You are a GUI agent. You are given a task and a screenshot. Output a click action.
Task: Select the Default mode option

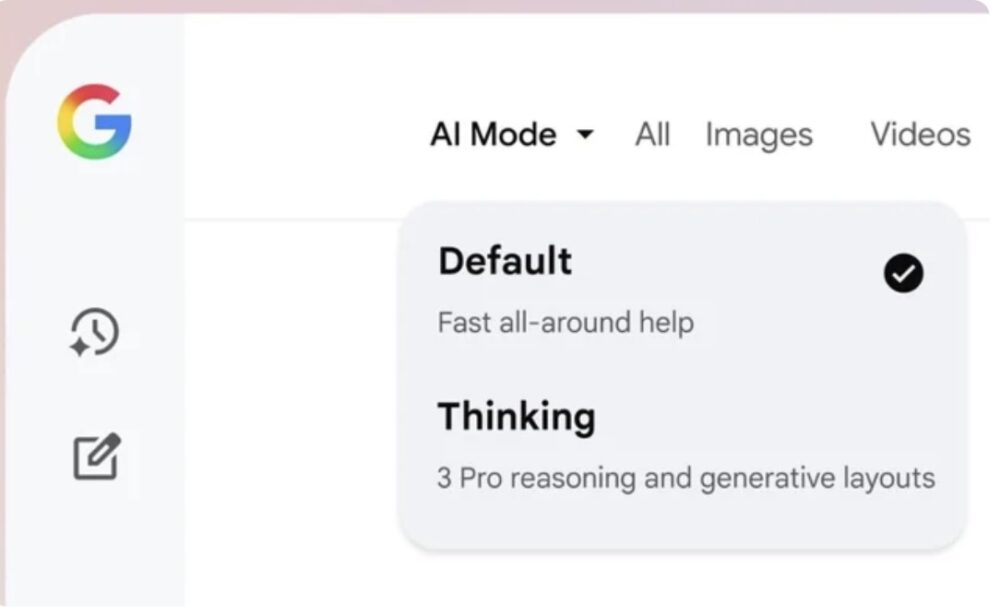click(505, 262)
